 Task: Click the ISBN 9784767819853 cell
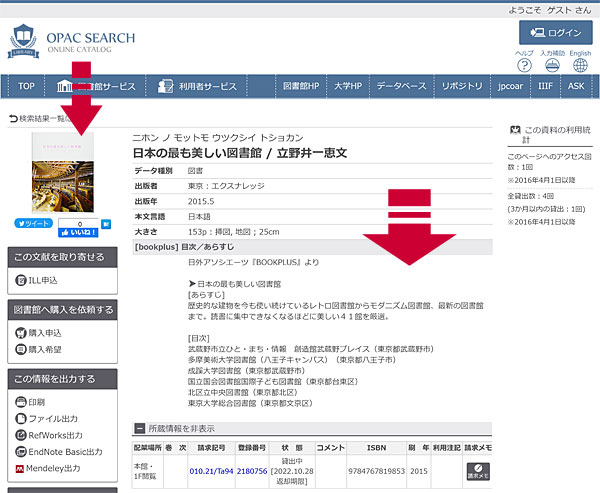click(x=377, y=471)
